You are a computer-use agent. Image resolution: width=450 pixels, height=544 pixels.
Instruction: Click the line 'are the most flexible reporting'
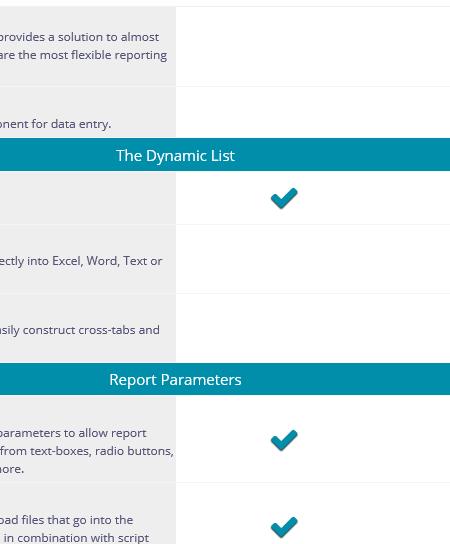(83, 55)
